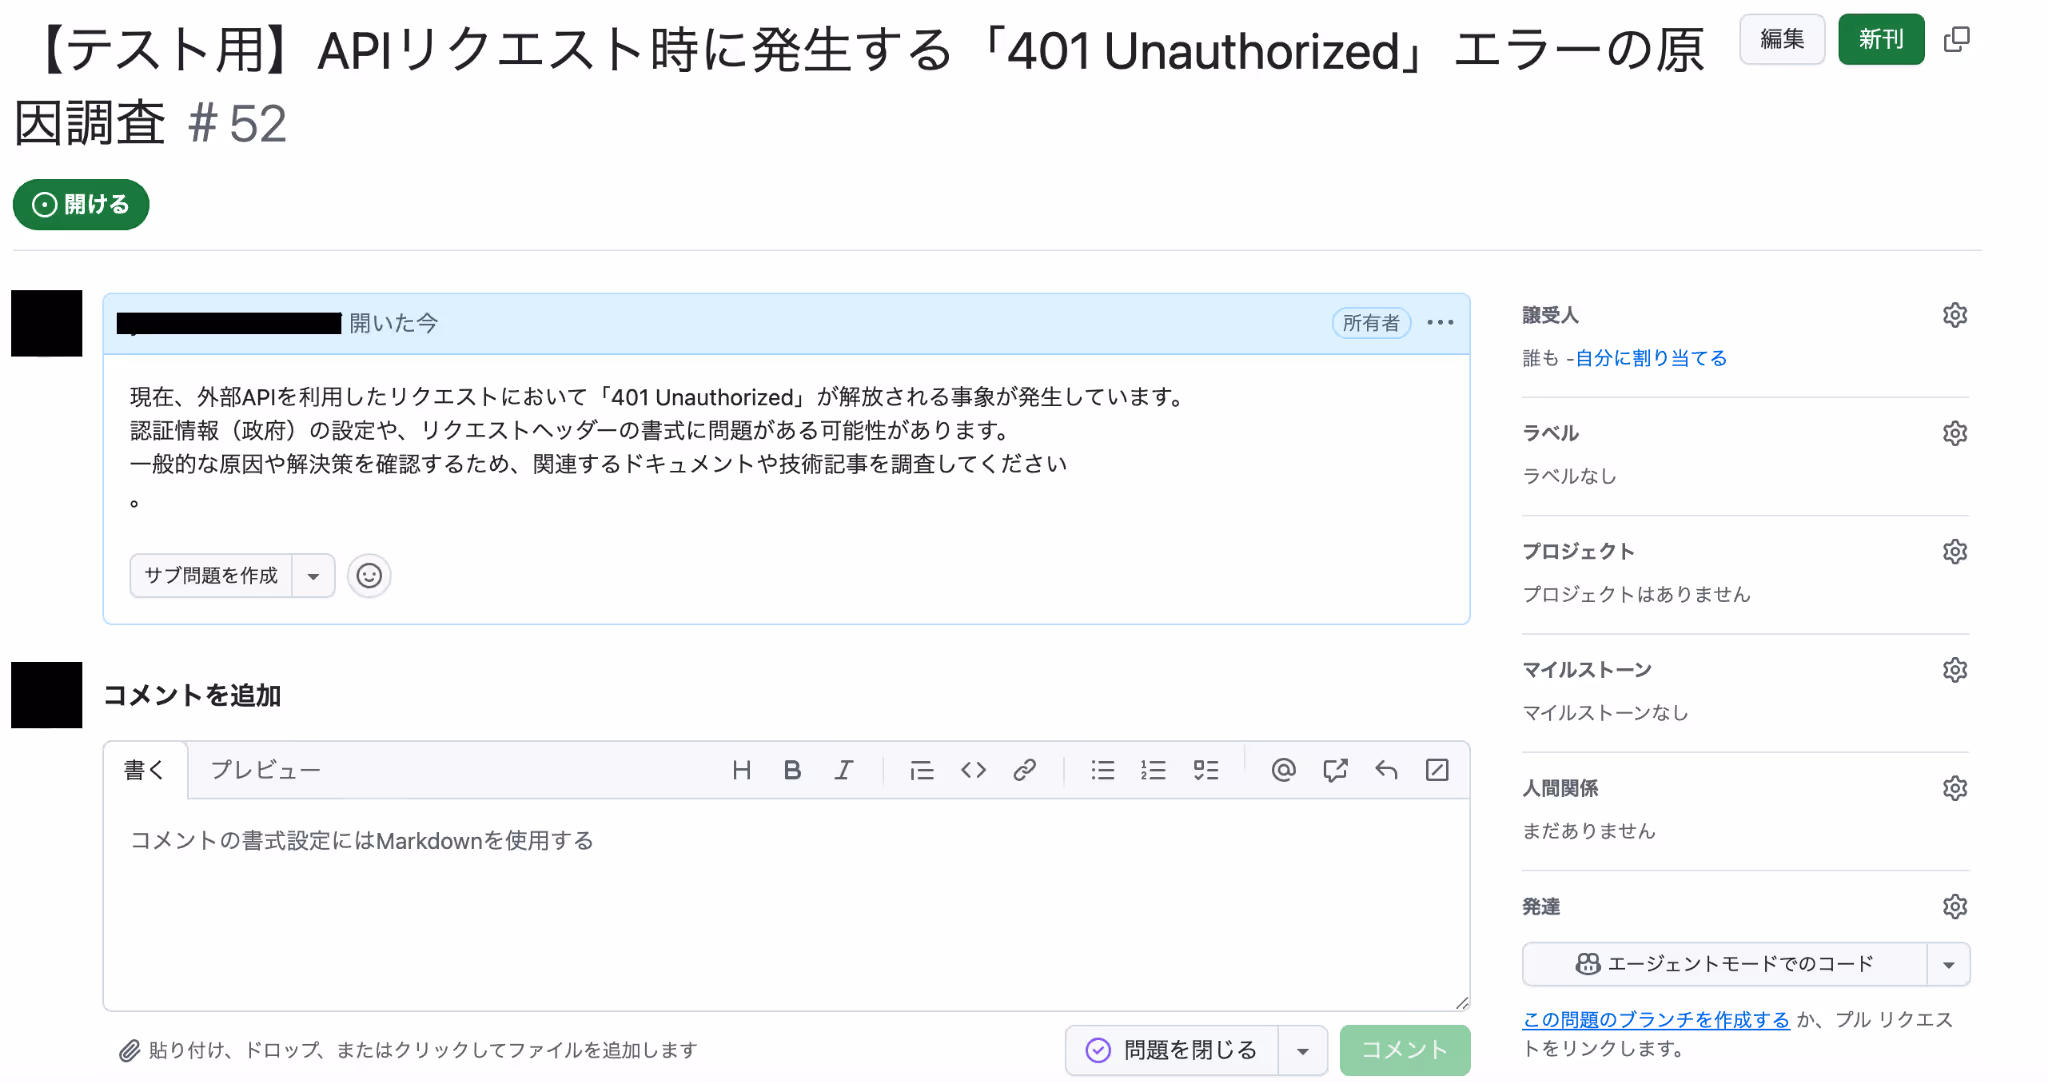
Task: Open エージェントモードでのコード dropdown arrow
Action: (x=1948, y=965)
